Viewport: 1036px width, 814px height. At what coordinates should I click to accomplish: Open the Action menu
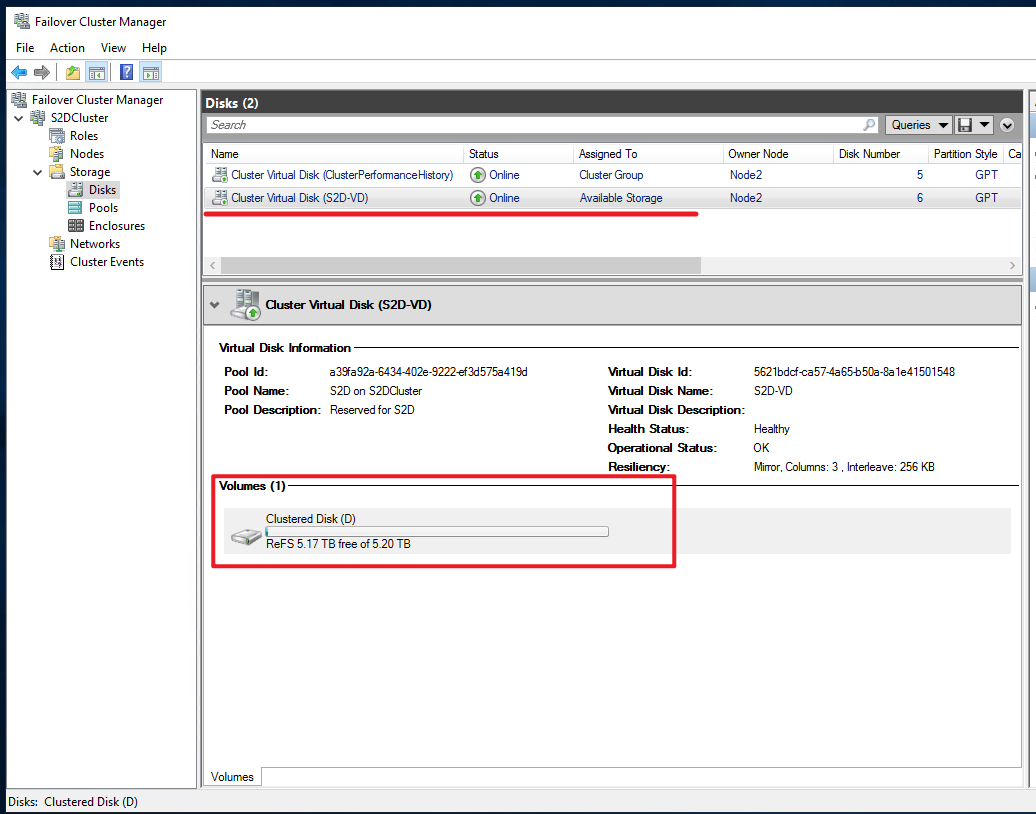pos(67,48)
